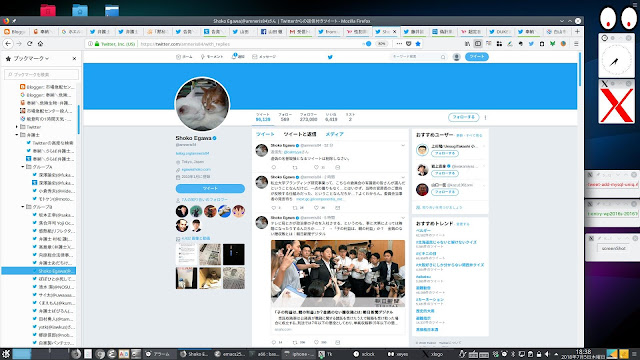
Task: Open Firefox hamburger menu
Action: pyautogui.click(x=576, y=44)
